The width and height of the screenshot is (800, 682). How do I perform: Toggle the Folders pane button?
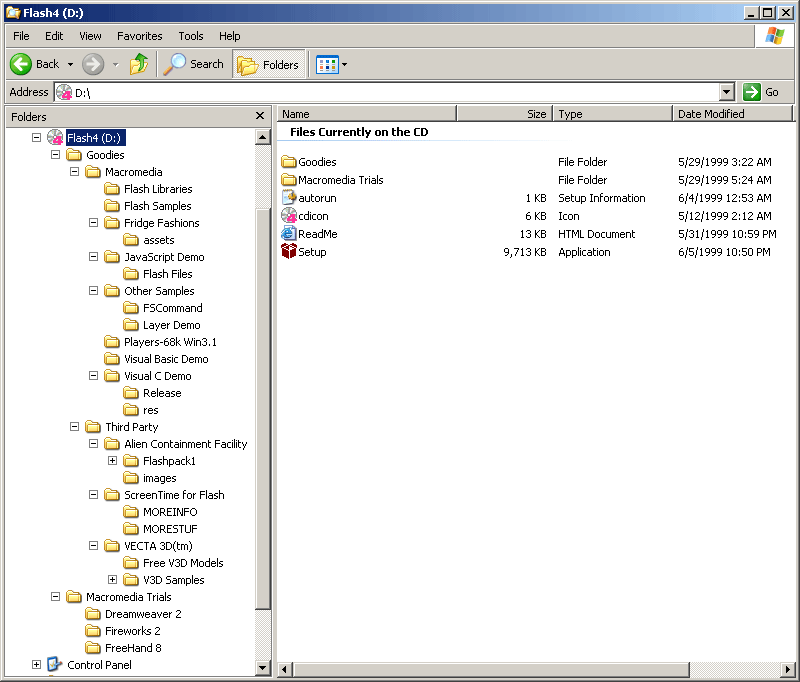268,64
